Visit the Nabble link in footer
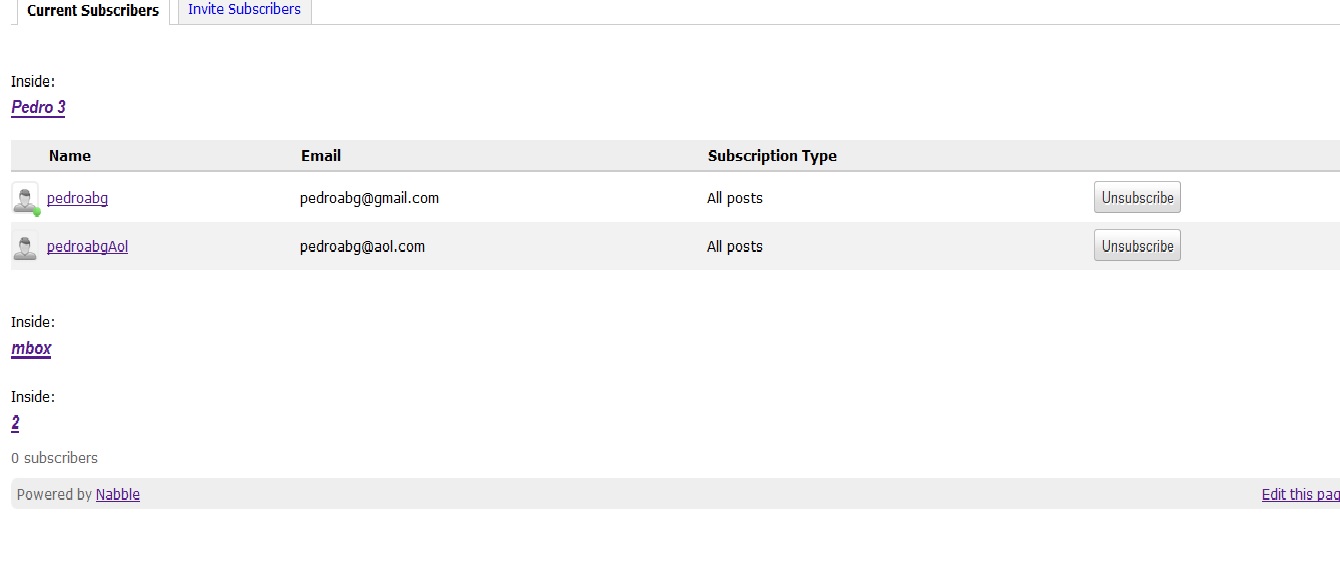The image size is (1340, 561). click(118, 494)
